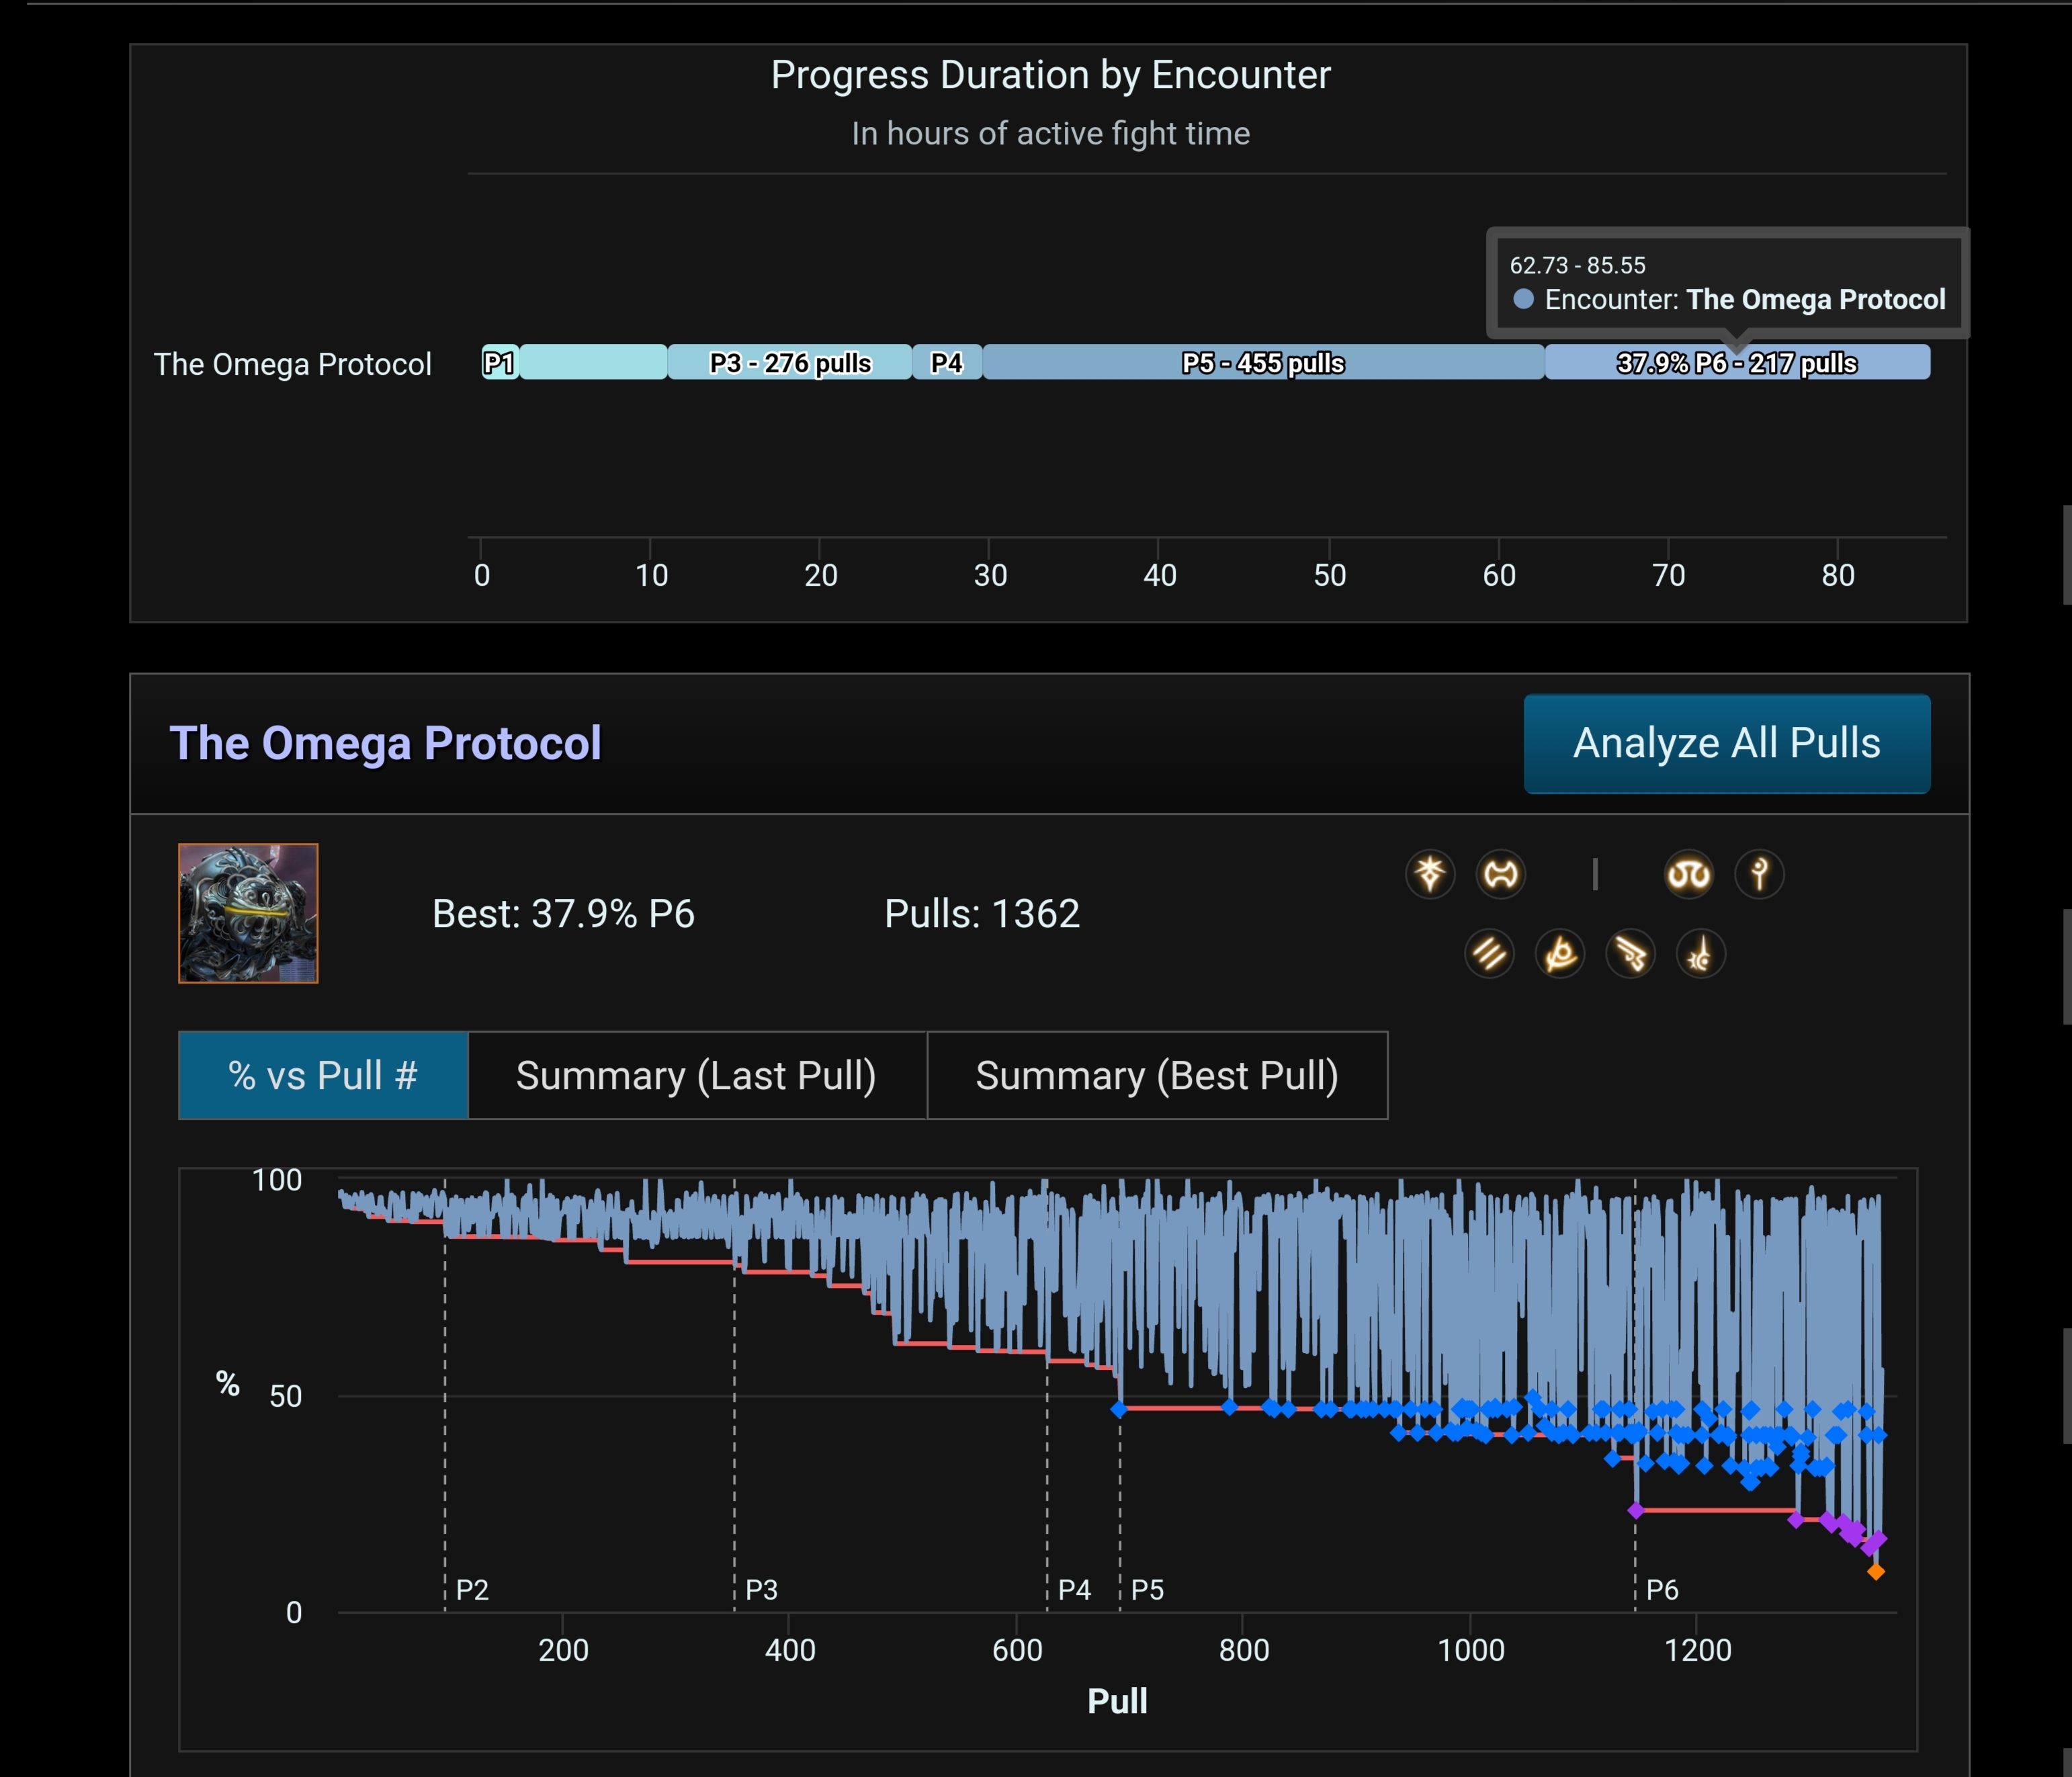Click the P4 segment in duration bar

click(x=946, y=362)
